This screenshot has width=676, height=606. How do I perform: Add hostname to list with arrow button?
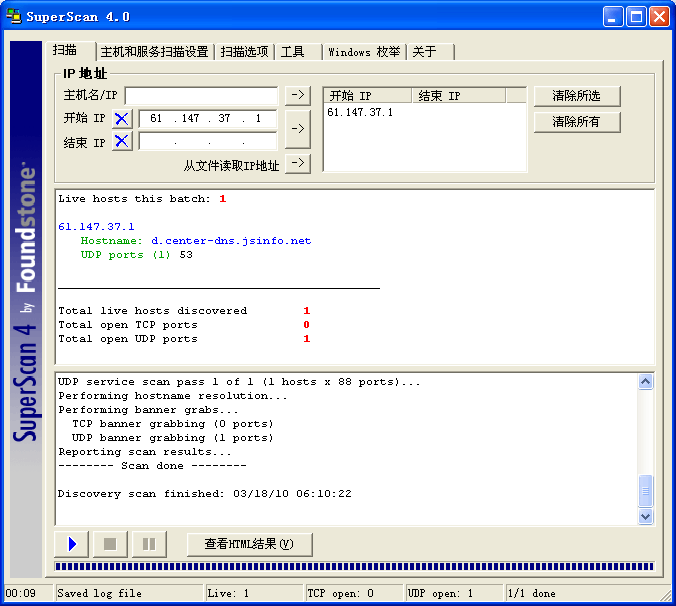coord(297,95)
